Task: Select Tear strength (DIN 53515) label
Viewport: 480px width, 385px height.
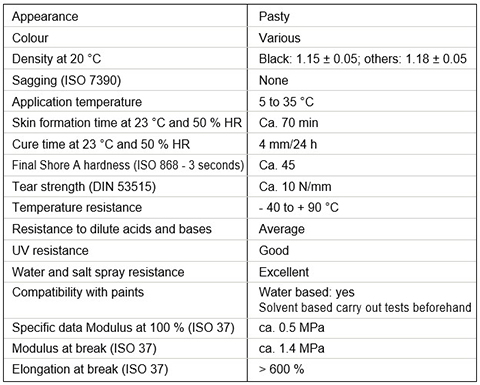Action: (x=84, y=186)
